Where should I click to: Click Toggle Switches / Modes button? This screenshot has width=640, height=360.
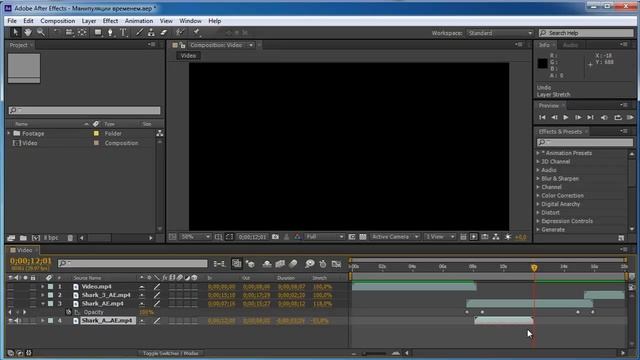click(x=171, y=353)
